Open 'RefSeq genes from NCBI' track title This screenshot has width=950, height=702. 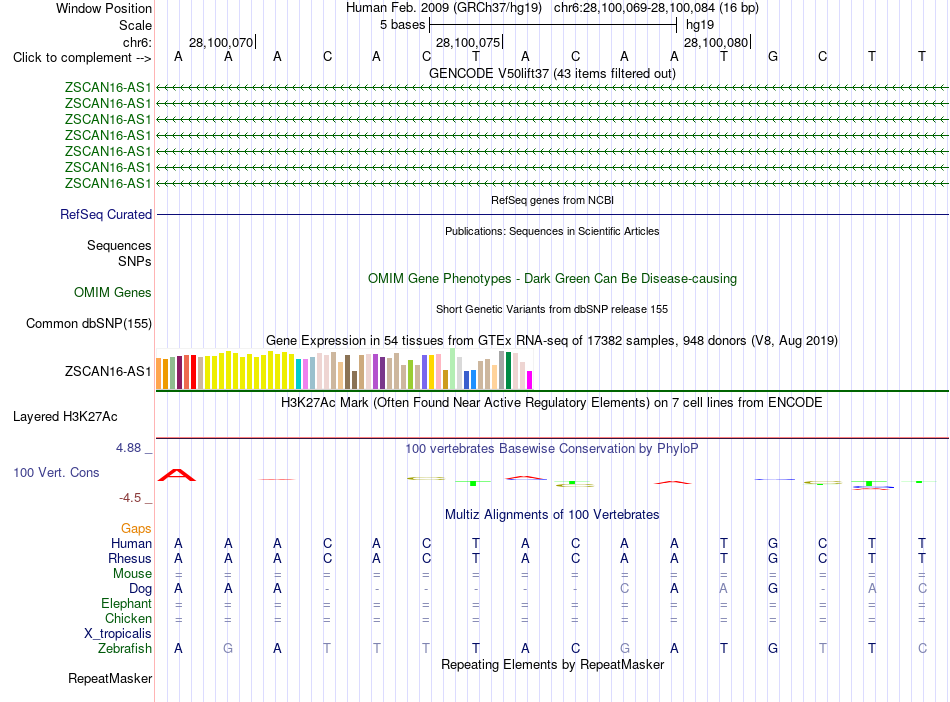click(552, 200)
